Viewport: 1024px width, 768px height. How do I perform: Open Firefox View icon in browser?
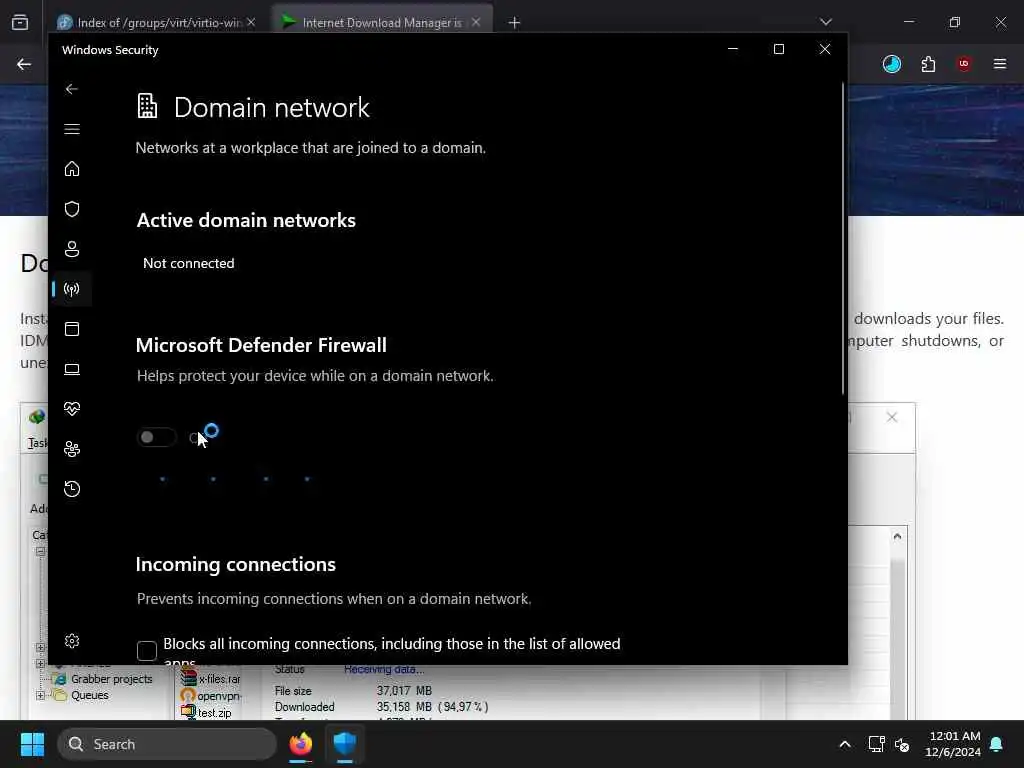20,23
